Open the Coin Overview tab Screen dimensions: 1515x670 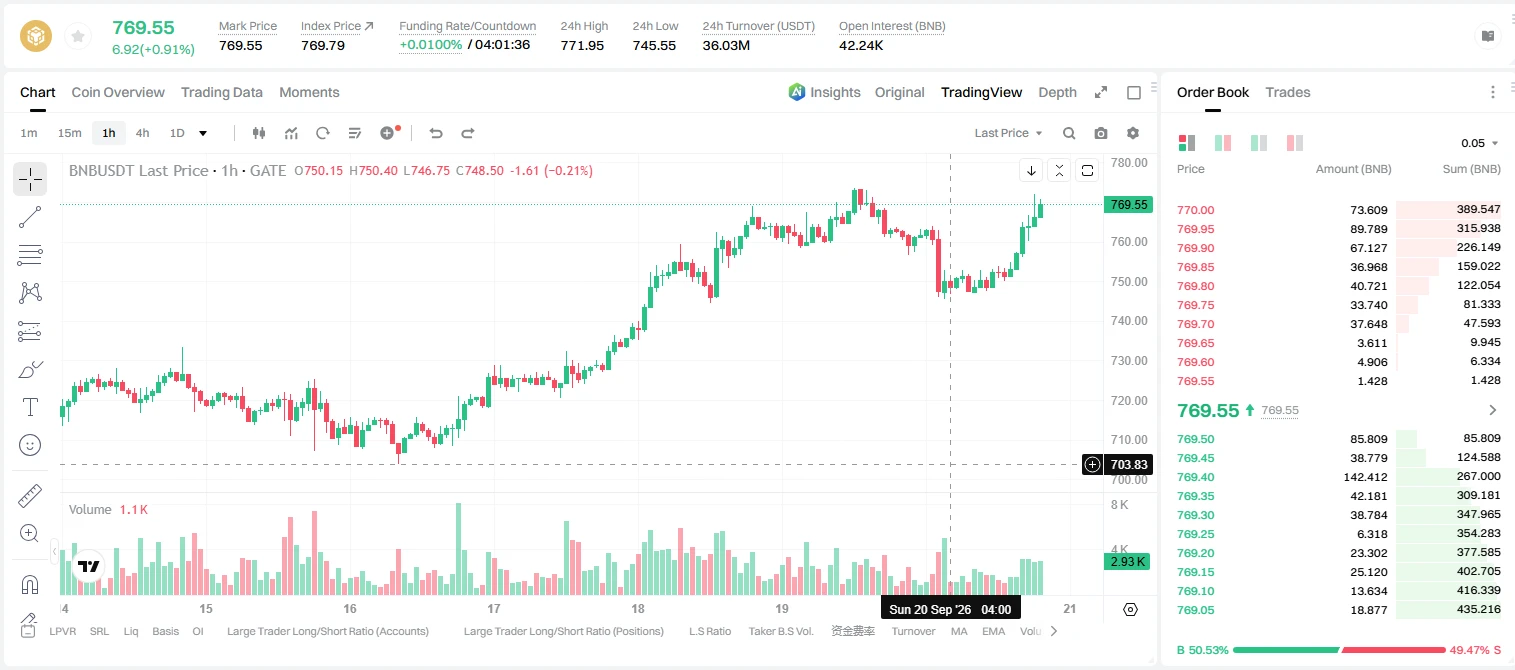(x=118, y=92)
